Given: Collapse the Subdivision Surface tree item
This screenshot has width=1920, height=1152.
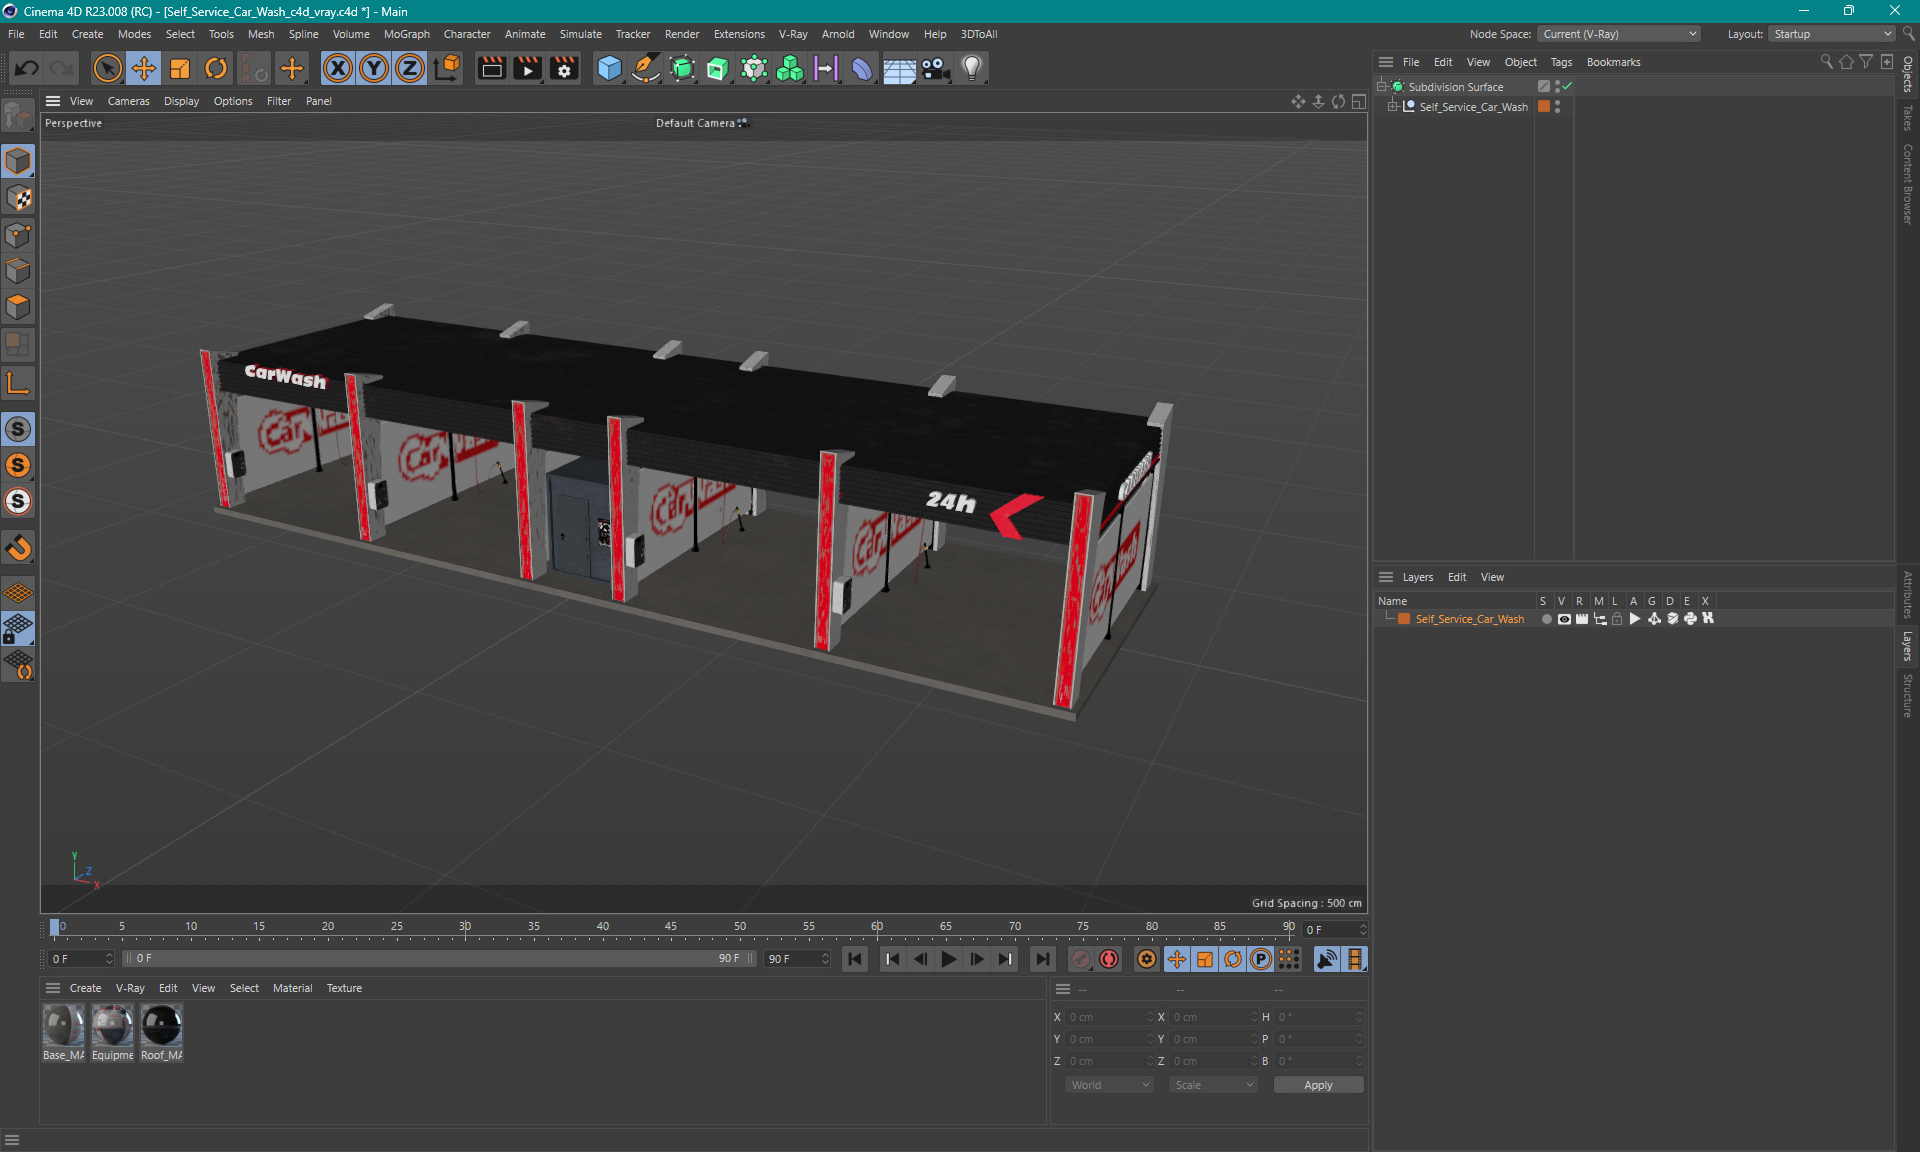Looking at the screenshot, I should point(1381,86).
